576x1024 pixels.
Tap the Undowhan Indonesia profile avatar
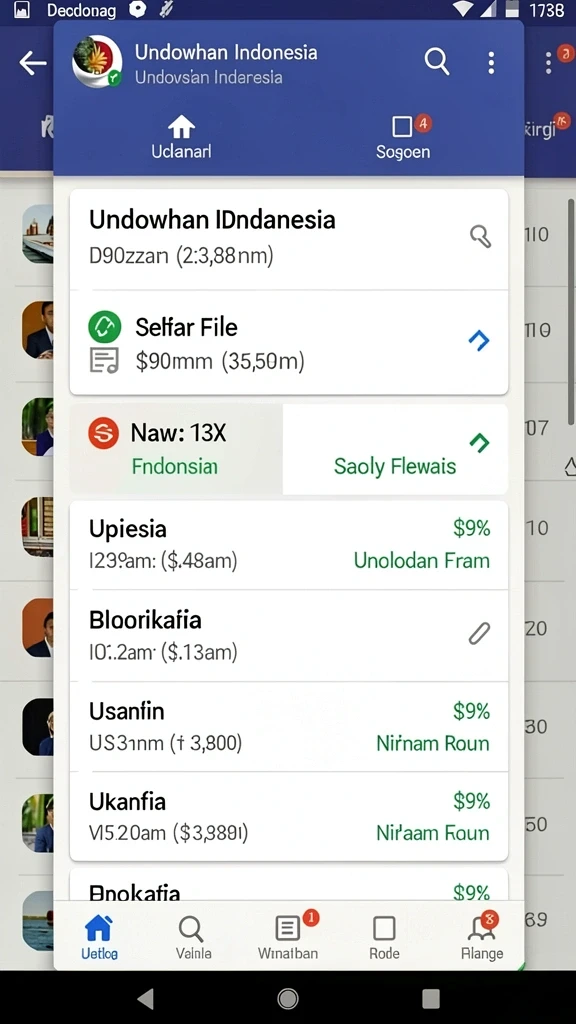[x=97, y=62]
